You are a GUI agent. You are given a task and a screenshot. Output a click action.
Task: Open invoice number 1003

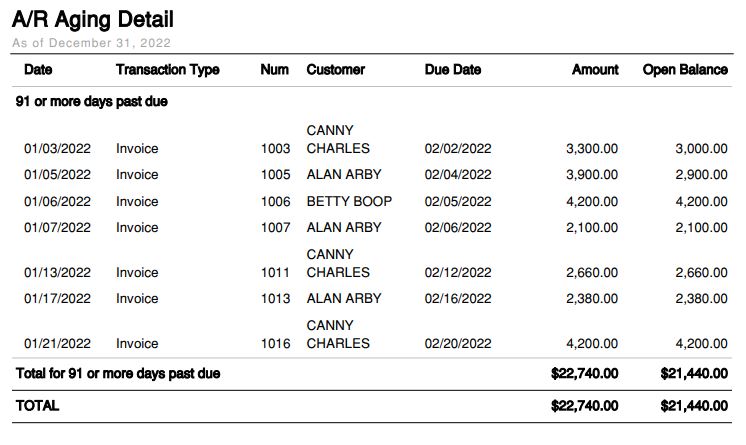(275, 149)
